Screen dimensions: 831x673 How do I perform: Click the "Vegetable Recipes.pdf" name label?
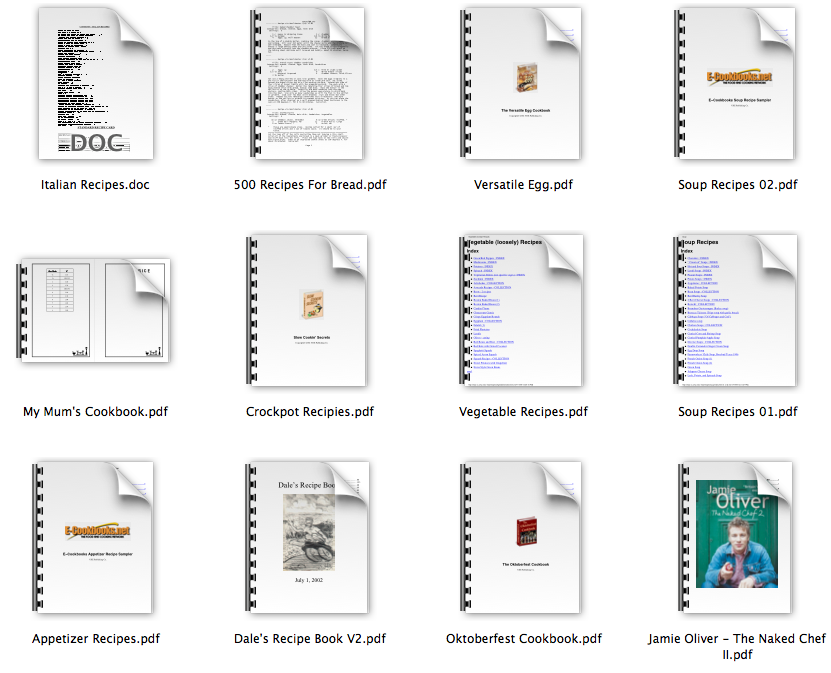pos(524,412)
